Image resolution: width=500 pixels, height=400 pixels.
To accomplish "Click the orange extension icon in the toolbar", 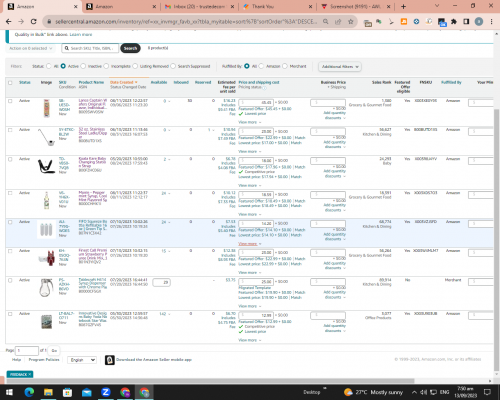I will [404, 22].
